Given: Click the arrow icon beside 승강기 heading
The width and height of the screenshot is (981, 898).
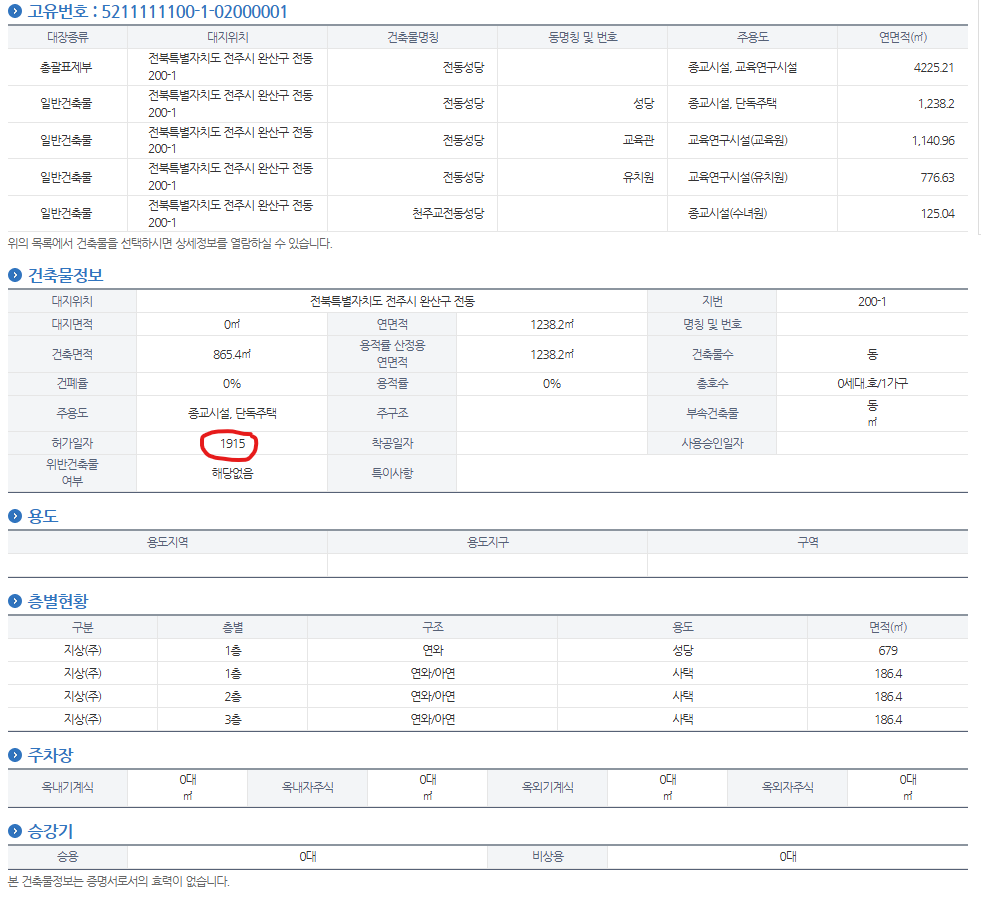Looking at the screenshot, I should [15, 831].
